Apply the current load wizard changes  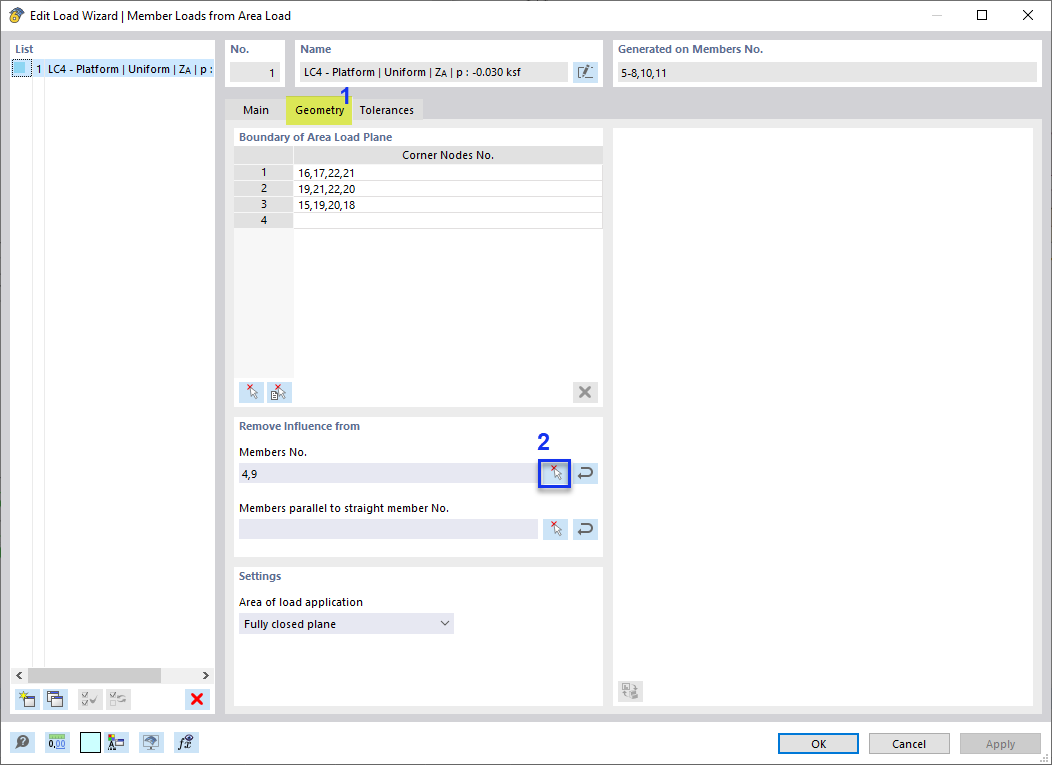(x=1000, y=743)
